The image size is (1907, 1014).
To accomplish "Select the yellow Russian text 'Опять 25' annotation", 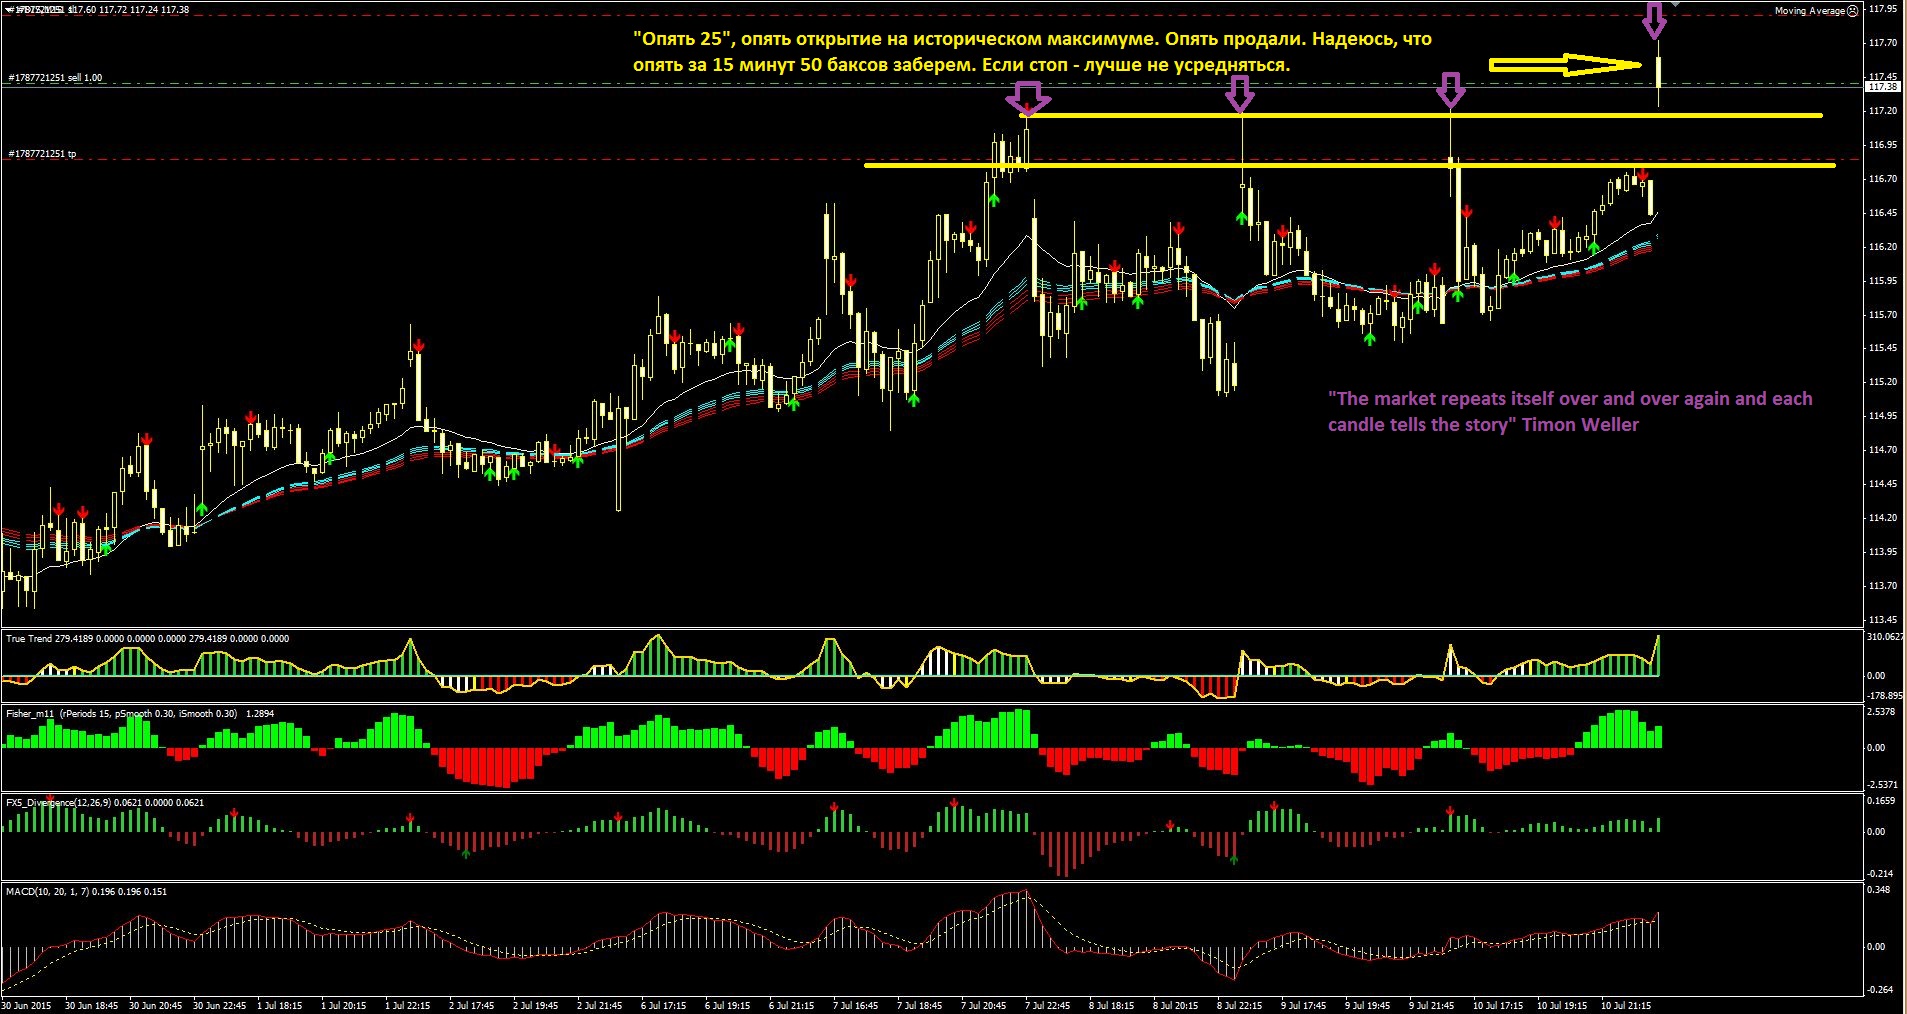I will coord(1032,52).
